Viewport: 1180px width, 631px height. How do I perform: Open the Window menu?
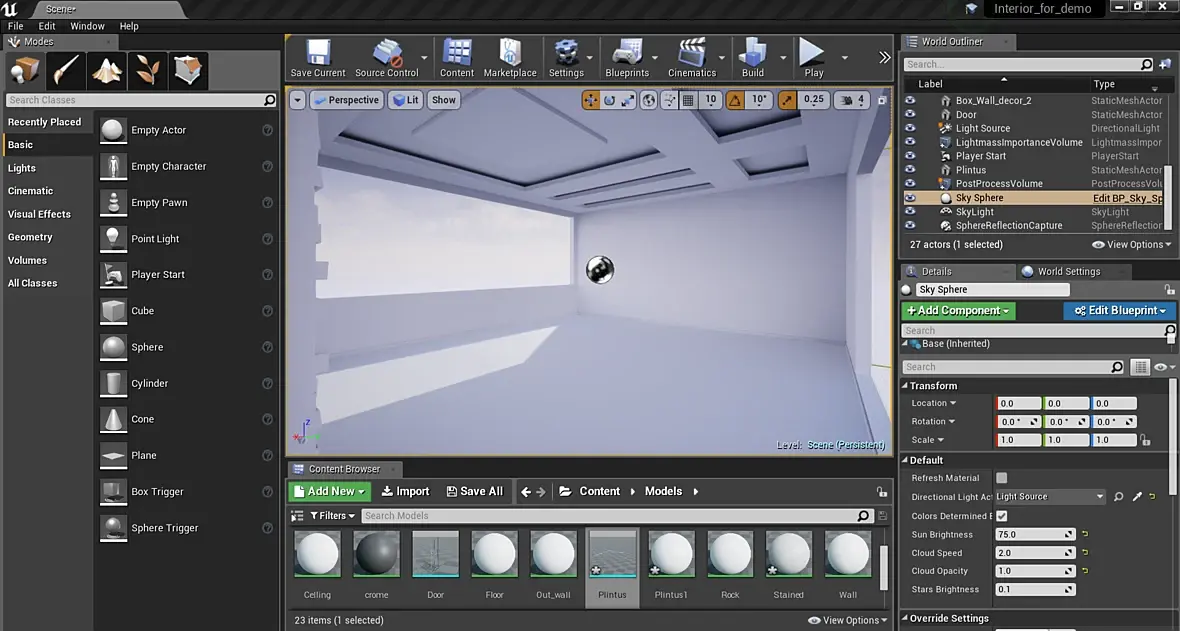pyautogui.click(x=87, y=26)
